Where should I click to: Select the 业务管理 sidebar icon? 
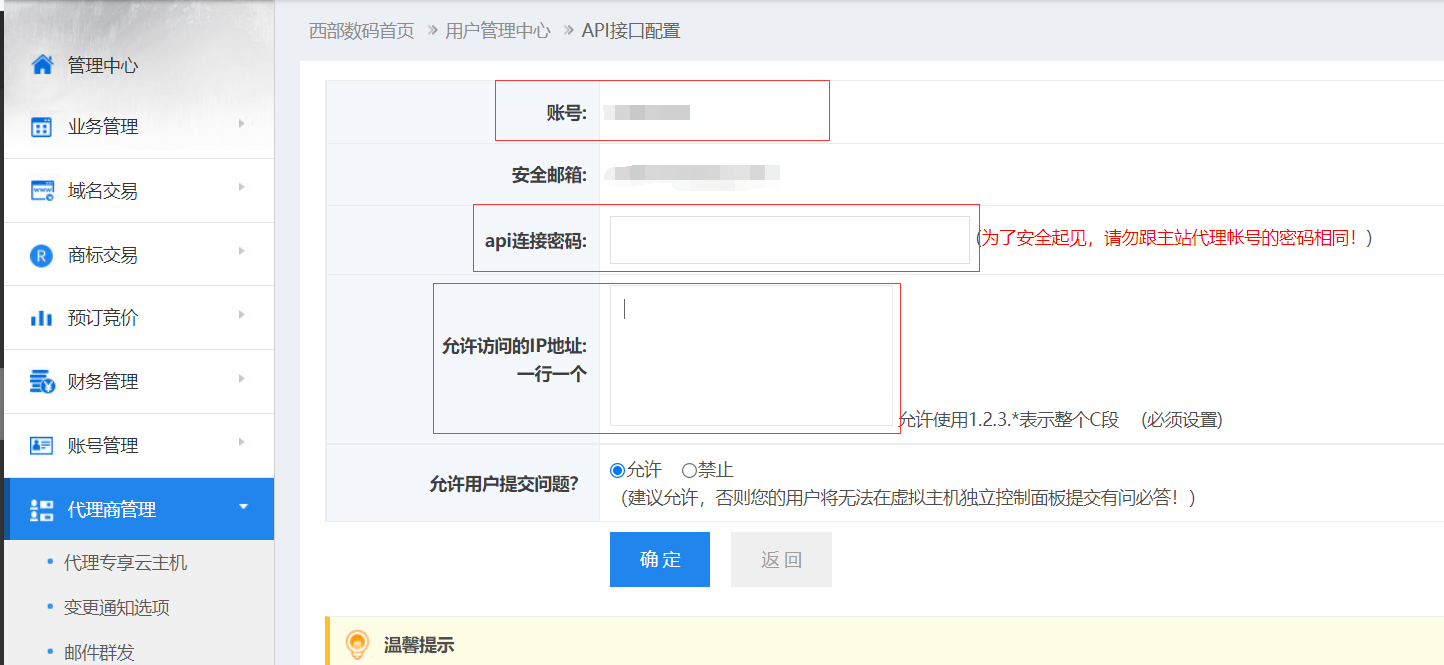tap(42, 126)
